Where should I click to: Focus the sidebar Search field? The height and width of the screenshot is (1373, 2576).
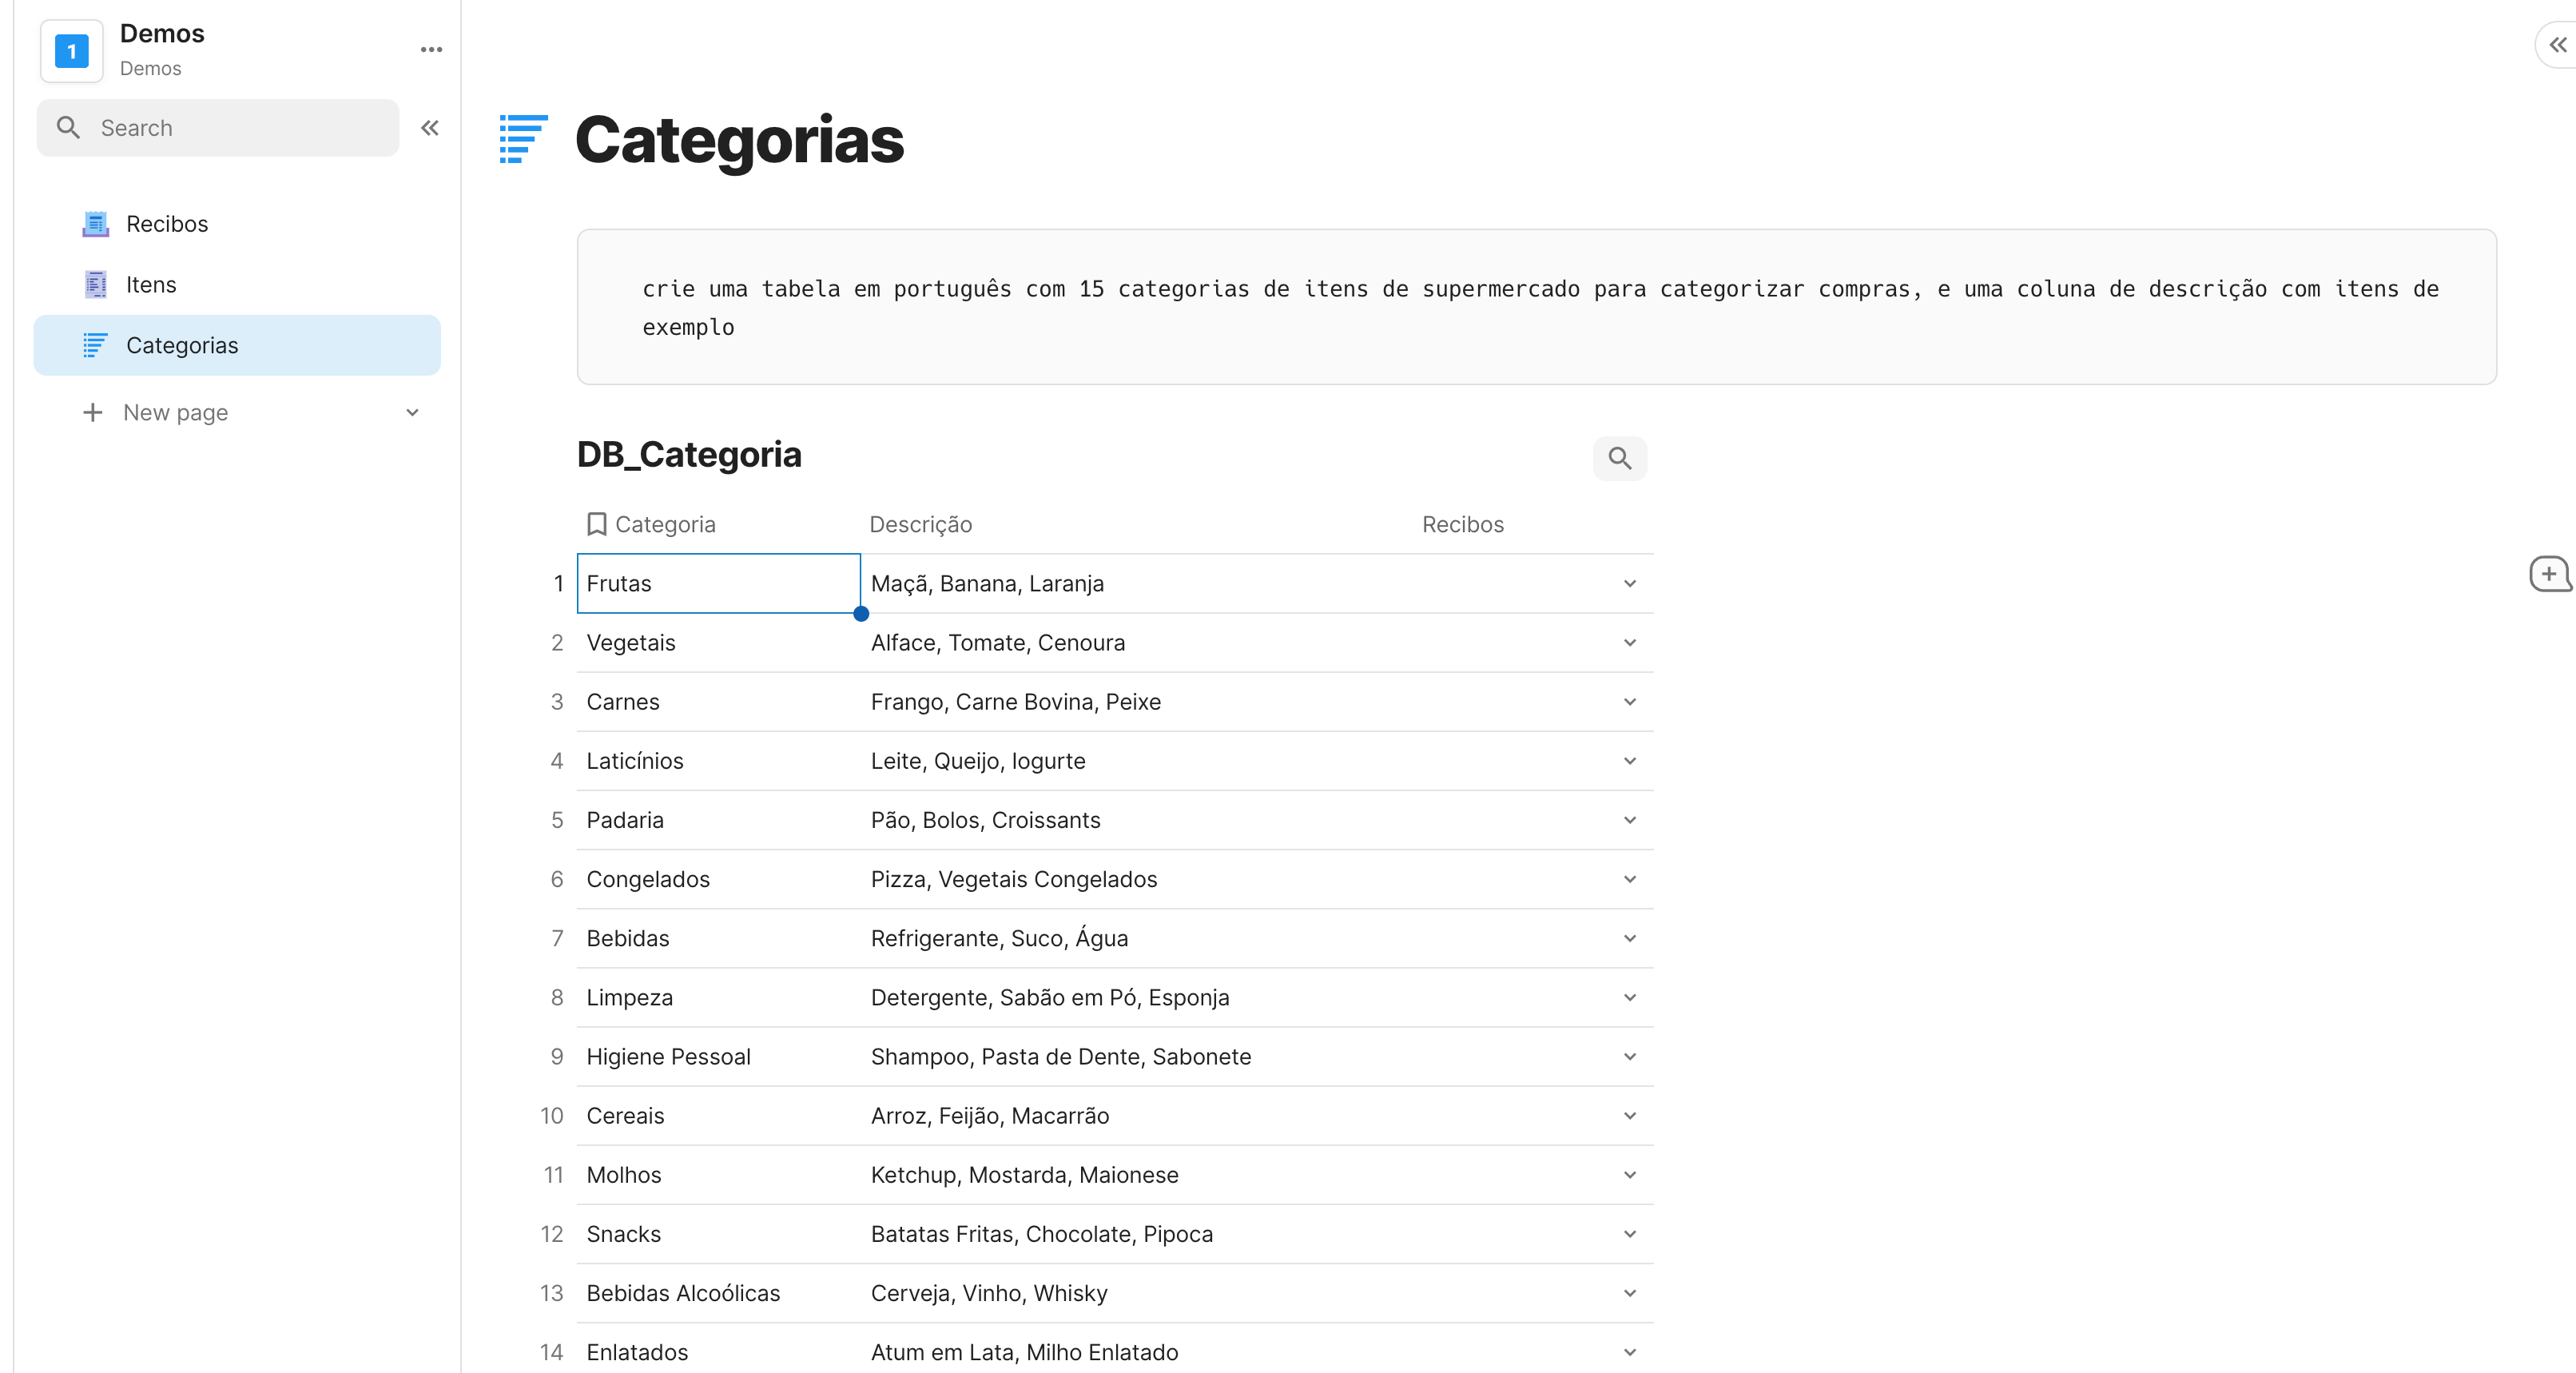click(x=220, y=128)
